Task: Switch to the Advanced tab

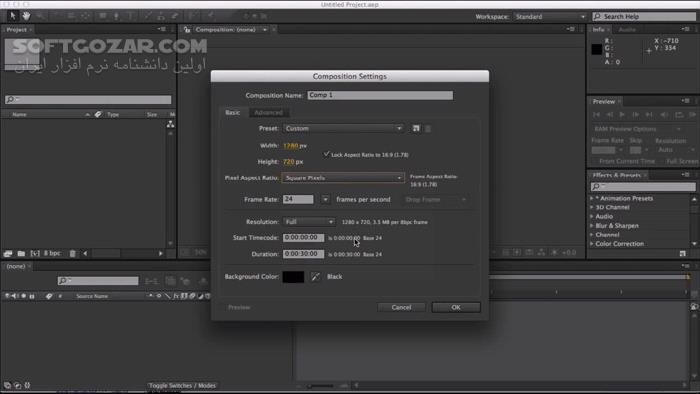Action: [x=268, y=112]
